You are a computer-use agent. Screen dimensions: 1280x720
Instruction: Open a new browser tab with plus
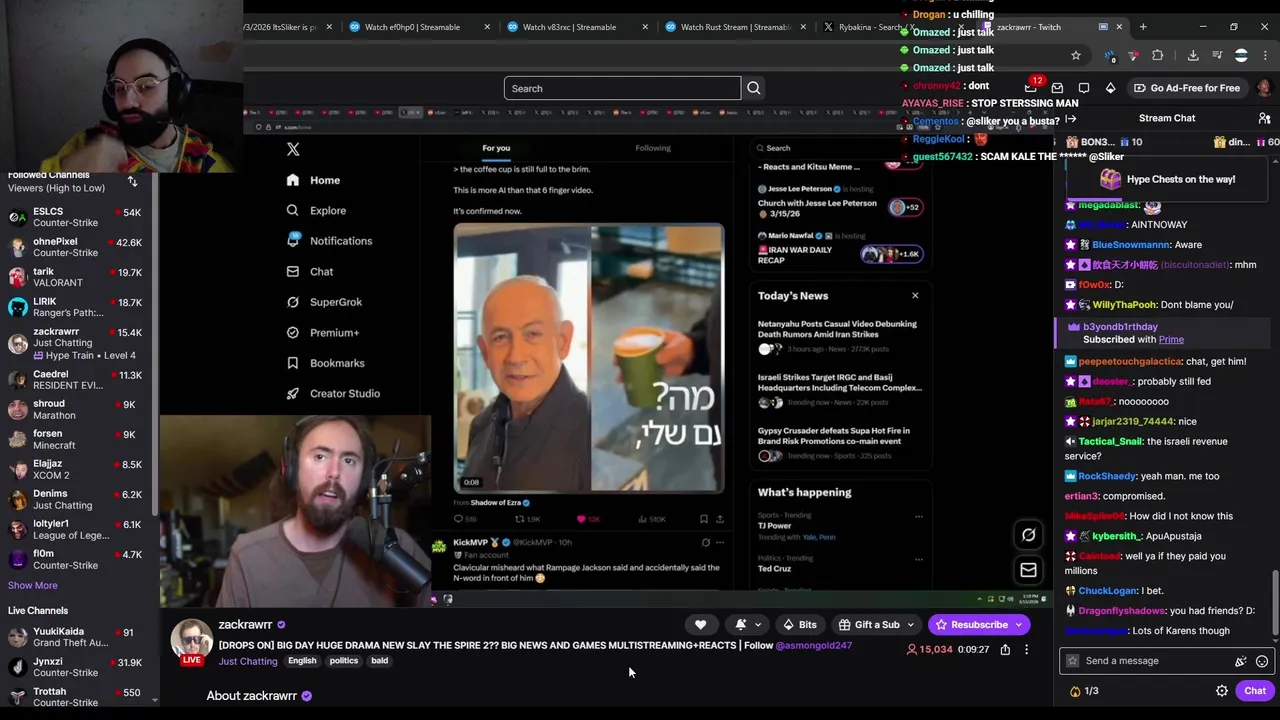1143,27
